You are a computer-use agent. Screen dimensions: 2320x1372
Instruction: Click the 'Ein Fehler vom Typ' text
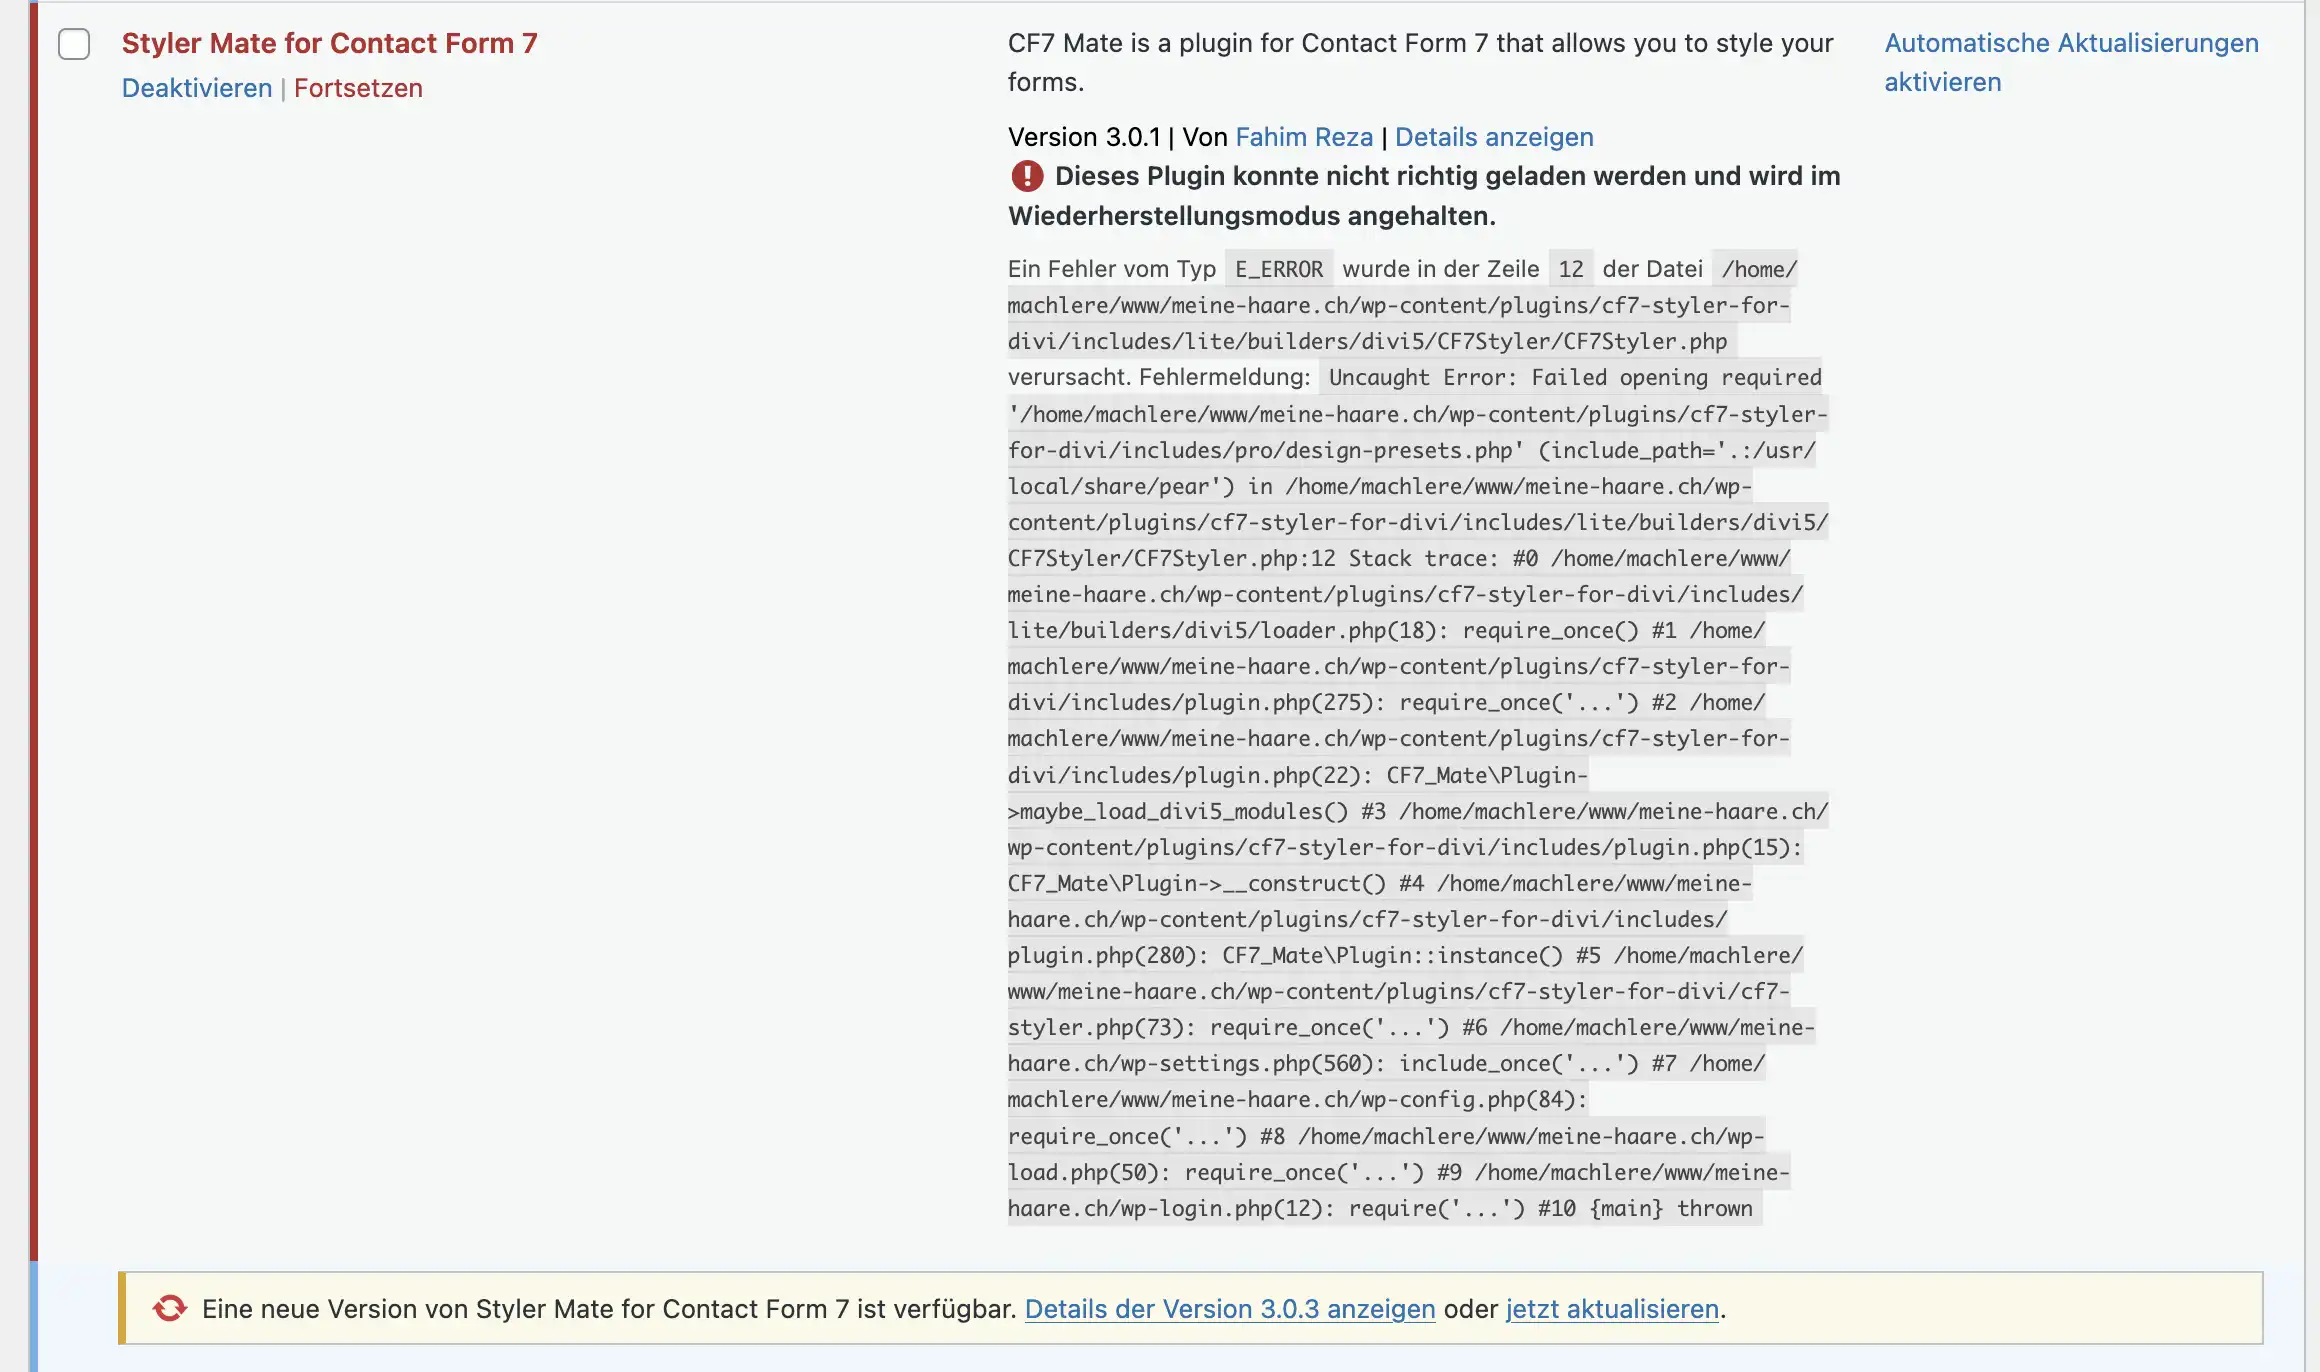pos(1111,269)
